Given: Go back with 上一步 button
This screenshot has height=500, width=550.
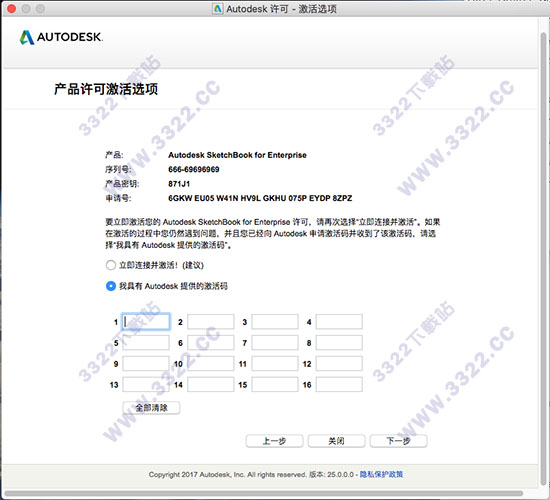Looking at the screenshot, I should pyautogui.click(x=274, y=441).
